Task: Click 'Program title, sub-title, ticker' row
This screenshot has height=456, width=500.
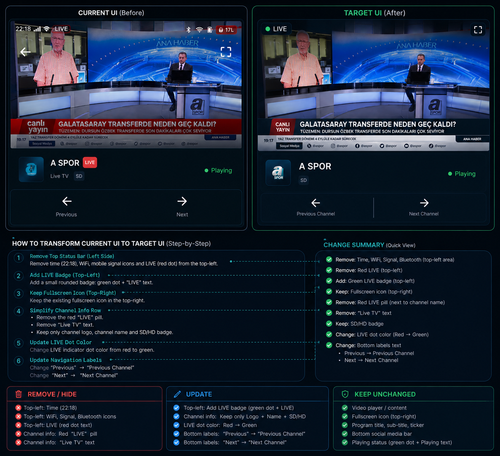Action: 388,425
